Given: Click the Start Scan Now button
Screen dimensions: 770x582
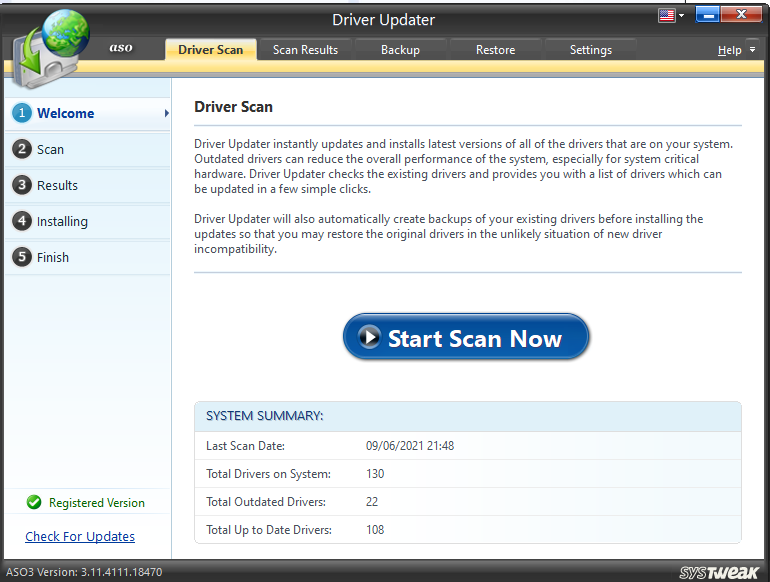Looking at the screenshot, I should click(x=466, y=337).
